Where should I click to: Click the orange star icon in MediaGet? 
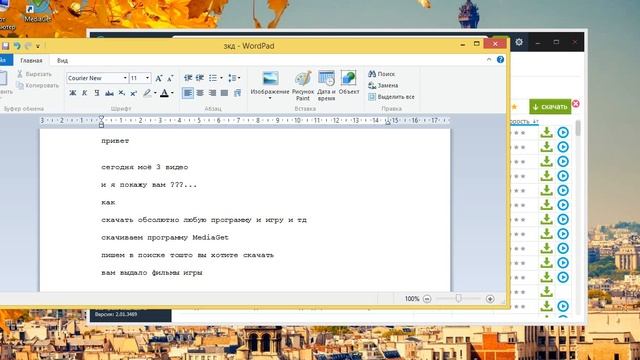[514, 107]
